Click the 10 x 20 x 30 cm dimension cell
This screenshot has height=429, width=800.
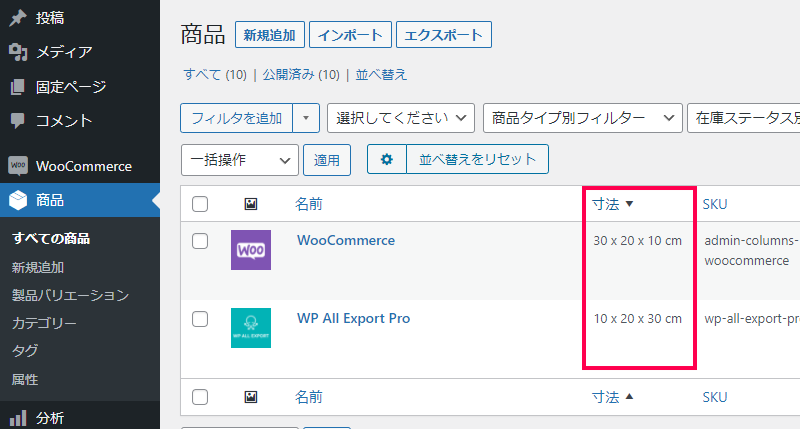point(638,319)
